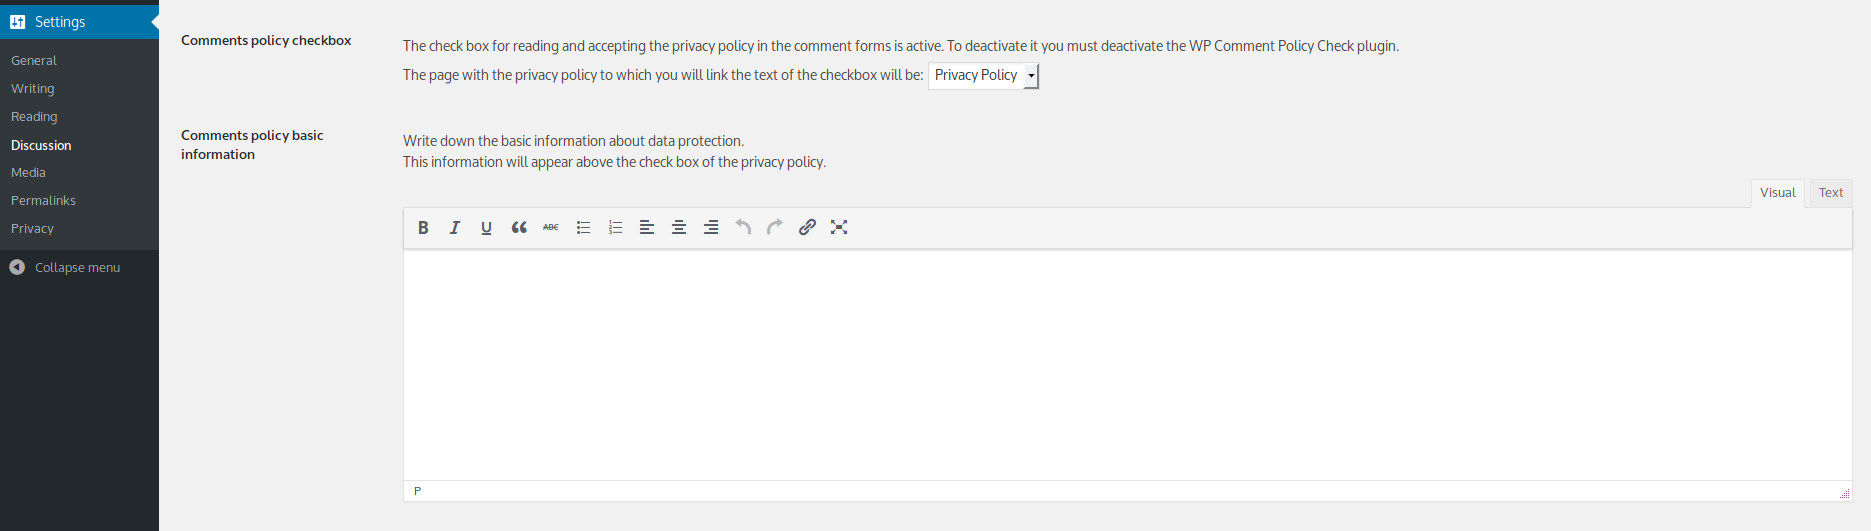Image resolution: width=1871 pixels, height=531 pixels.
Task: Click inside the basic information text area
Action: pyautogui.click(x=1126, y=365)
